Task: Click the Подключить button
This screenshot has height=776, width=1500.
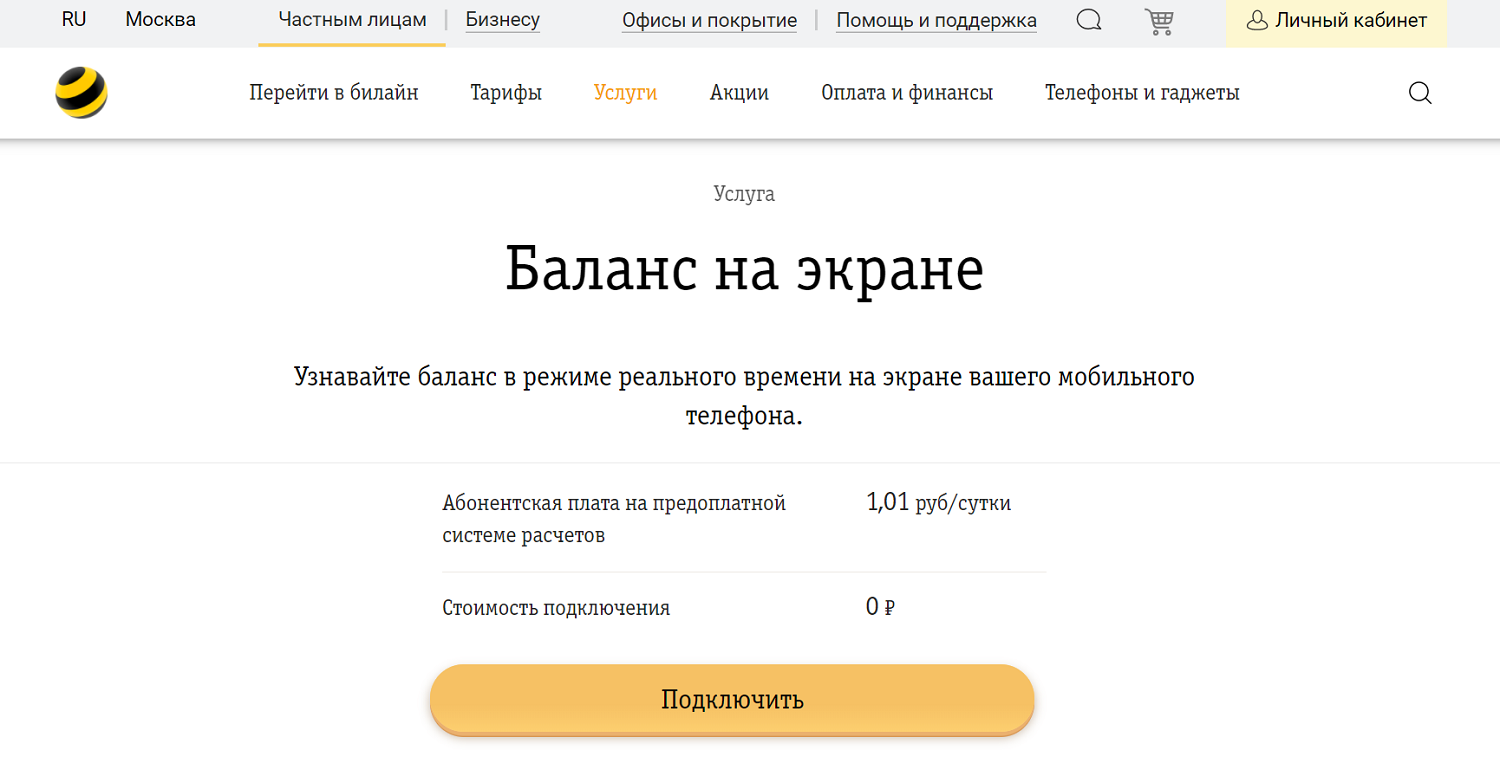Action: click(x=732, y=699)
